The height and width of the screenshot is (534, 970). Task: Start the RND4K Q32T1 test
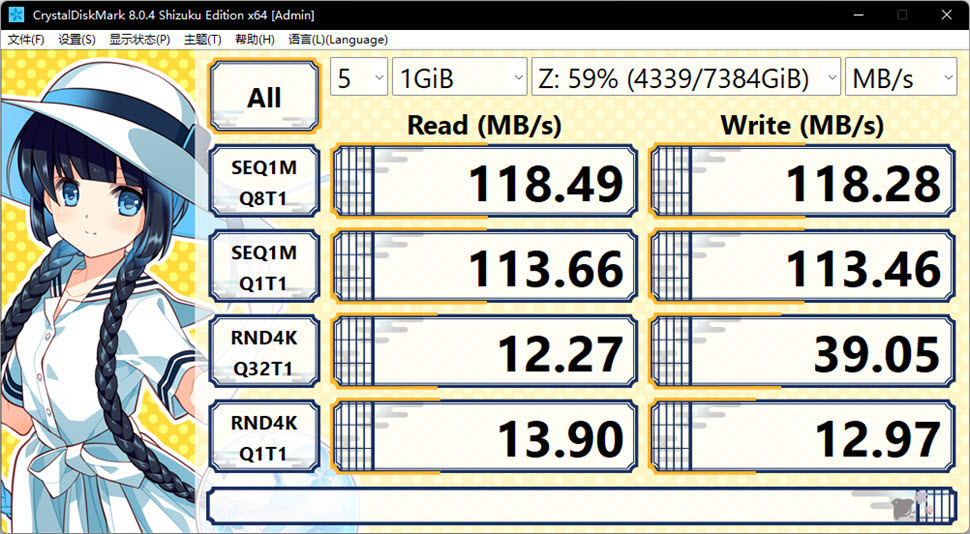tap(265, 351)
